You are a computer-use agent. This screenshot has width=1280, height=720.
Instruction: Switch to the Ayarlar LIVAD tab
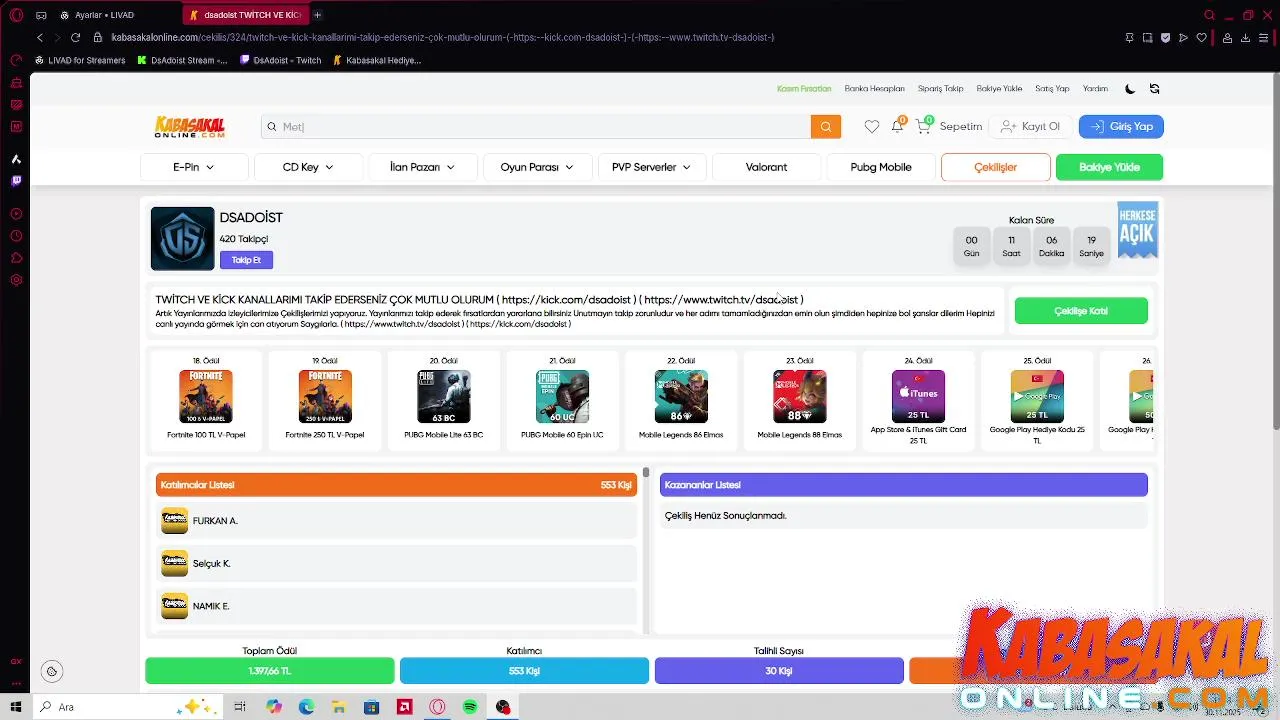pyautogui.click(x=105, y=15)
